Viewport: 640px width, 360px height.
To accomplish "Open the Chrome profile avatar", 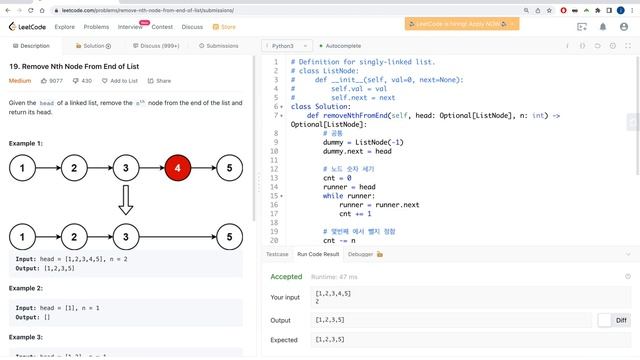I will click(620, 10).
